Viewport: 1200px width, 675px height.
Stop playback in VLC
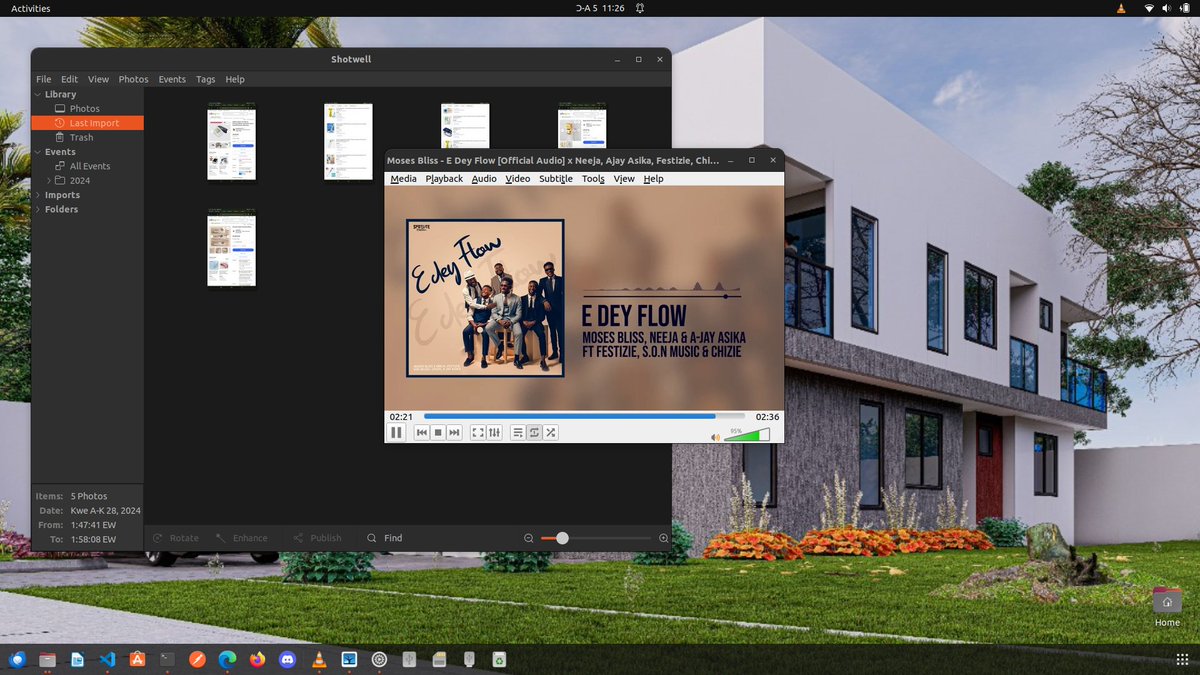pos(438,432)
